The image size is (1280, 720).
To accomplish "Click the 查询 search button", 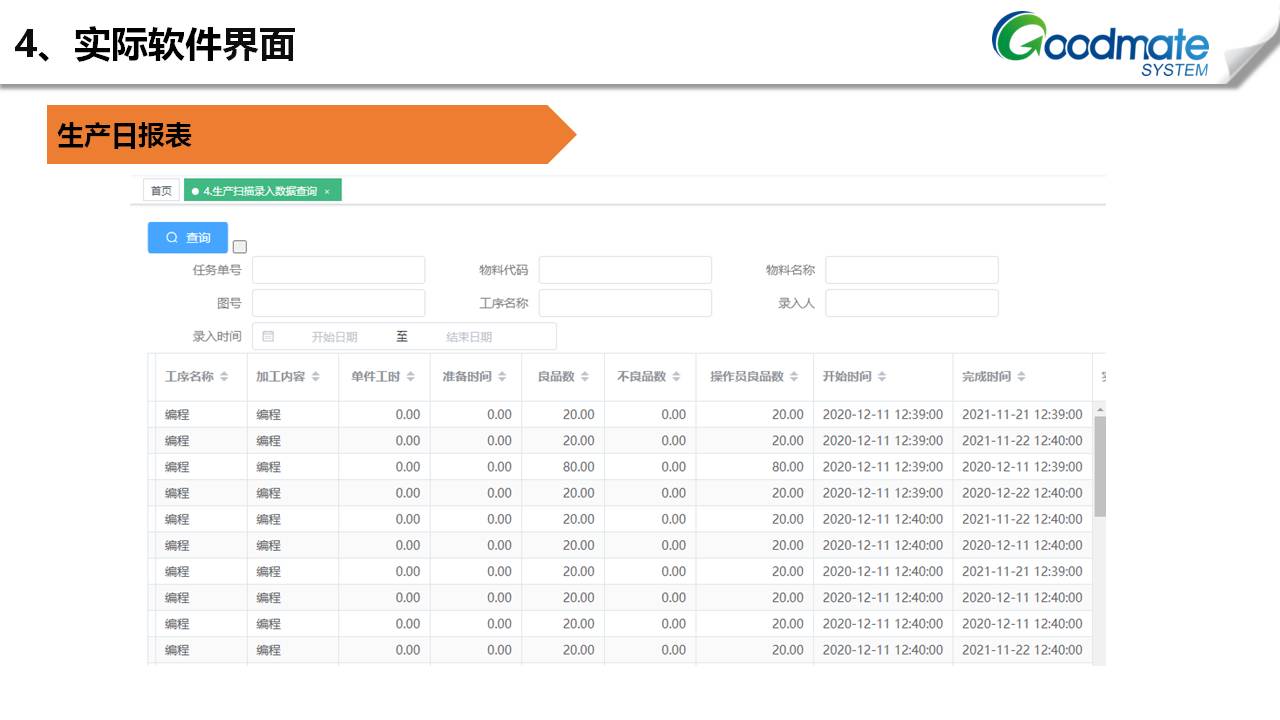I will [188, 237].
